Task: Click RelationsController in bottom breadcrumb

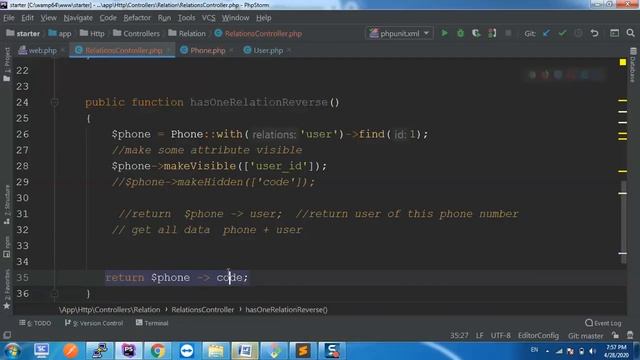Action: pyautogui.click(x=202, y=310)
